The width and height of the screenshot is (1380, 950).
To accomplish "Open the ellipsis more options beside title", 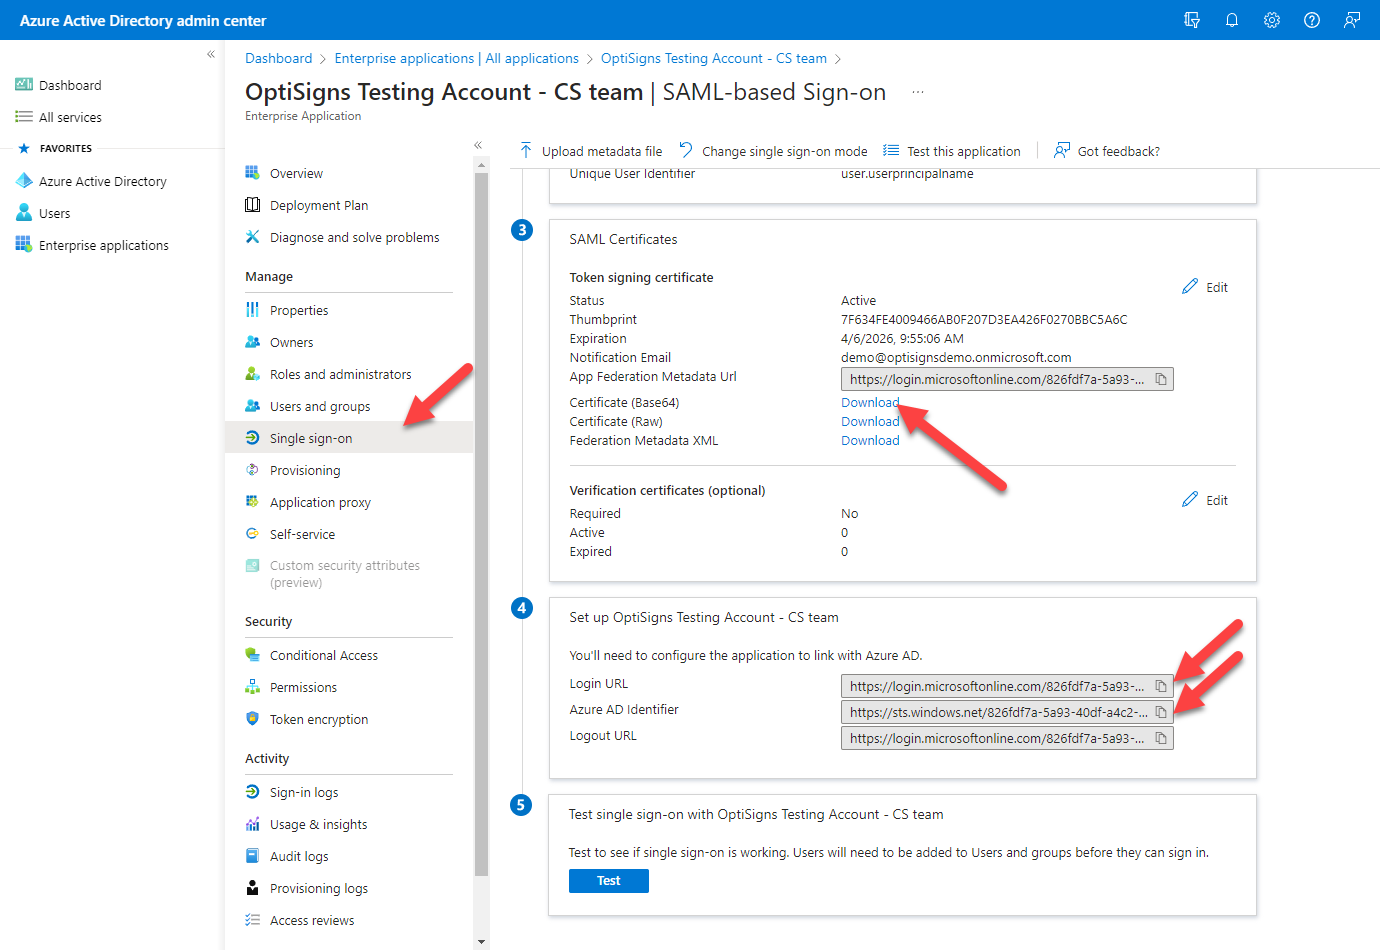I will (x=918, y=92).
